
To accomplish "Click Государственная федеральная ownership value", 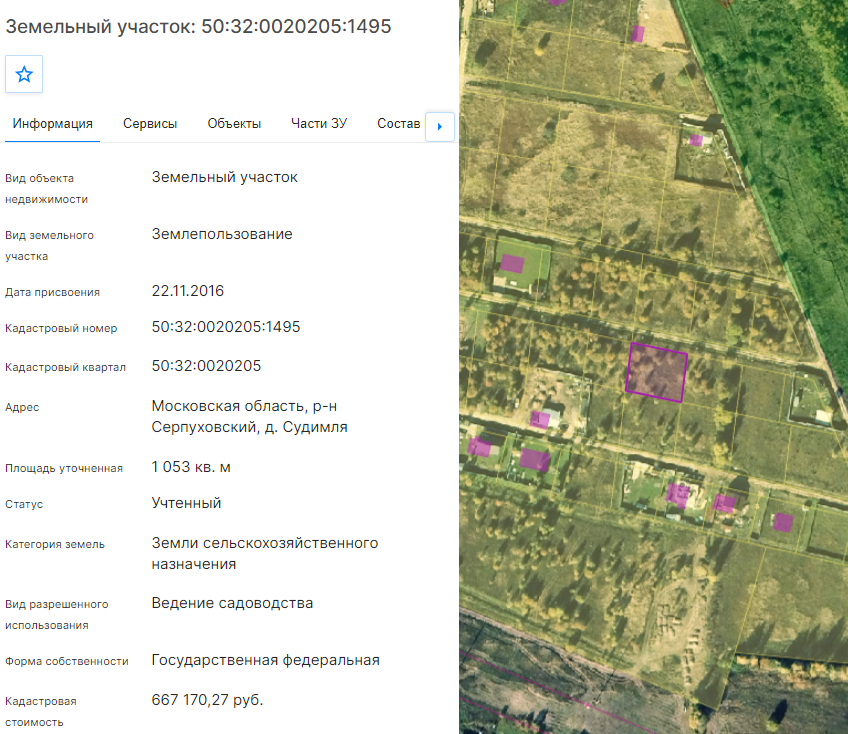I will tap(266, 660).
